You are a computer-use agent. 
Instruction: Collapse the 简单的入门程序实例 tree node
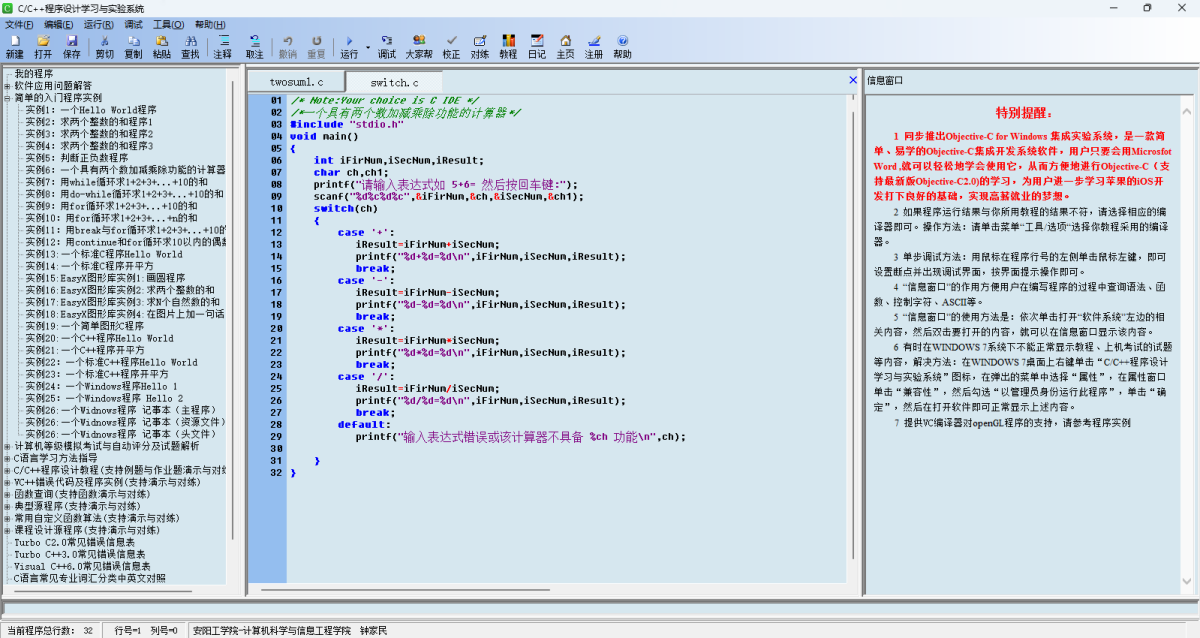tap(8, 98)
